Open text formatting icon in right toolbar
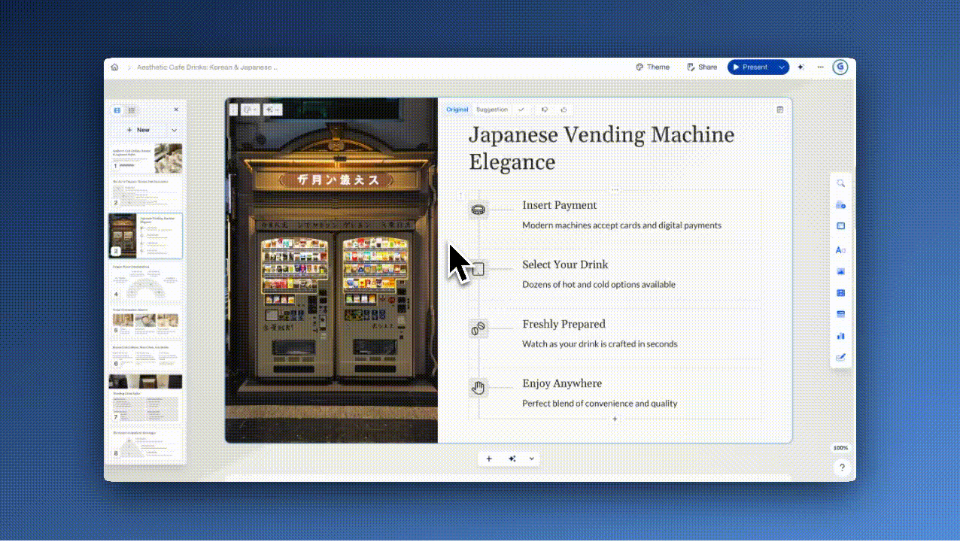The image size is (960, 543). click(x=841, y=250)
